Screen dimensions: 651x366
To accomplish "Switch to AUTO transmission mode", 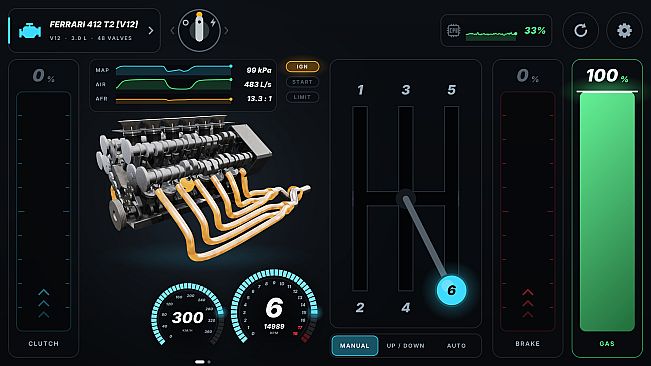I will (x=456, y=346).
